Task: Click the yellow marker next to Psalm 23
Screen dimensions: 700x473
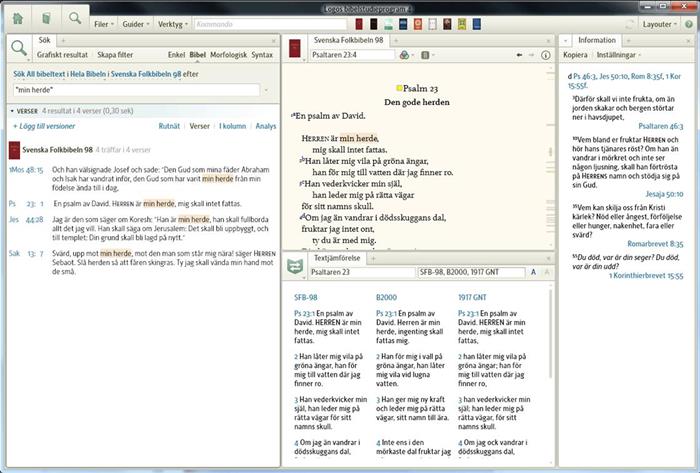Action: (x=399, y=88)
